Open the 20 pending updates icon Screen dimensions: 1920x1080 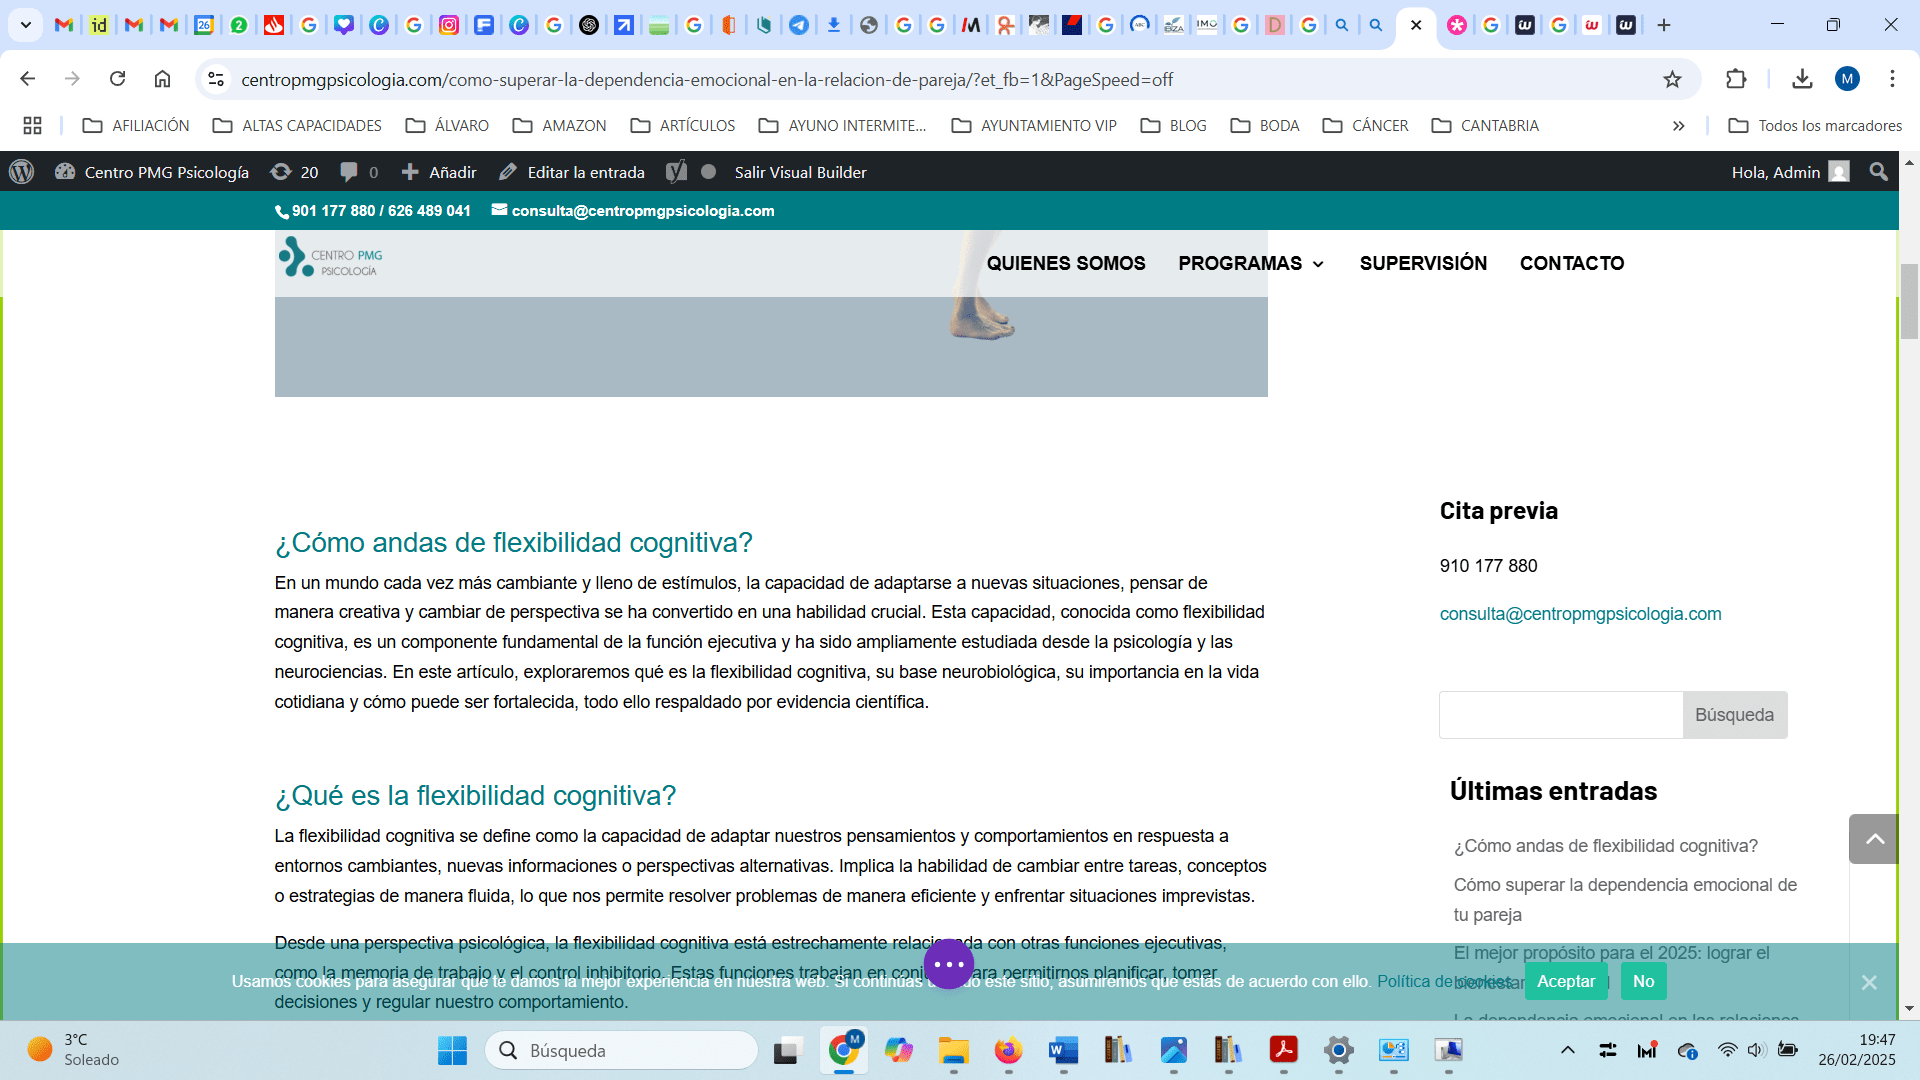tap(294, 172)
